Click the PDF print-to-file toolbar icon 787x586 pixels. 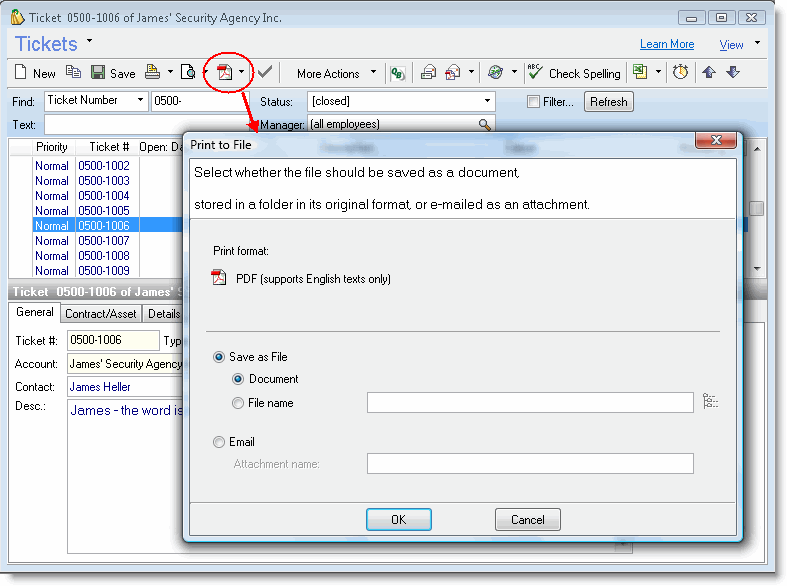tap(225, 73)
